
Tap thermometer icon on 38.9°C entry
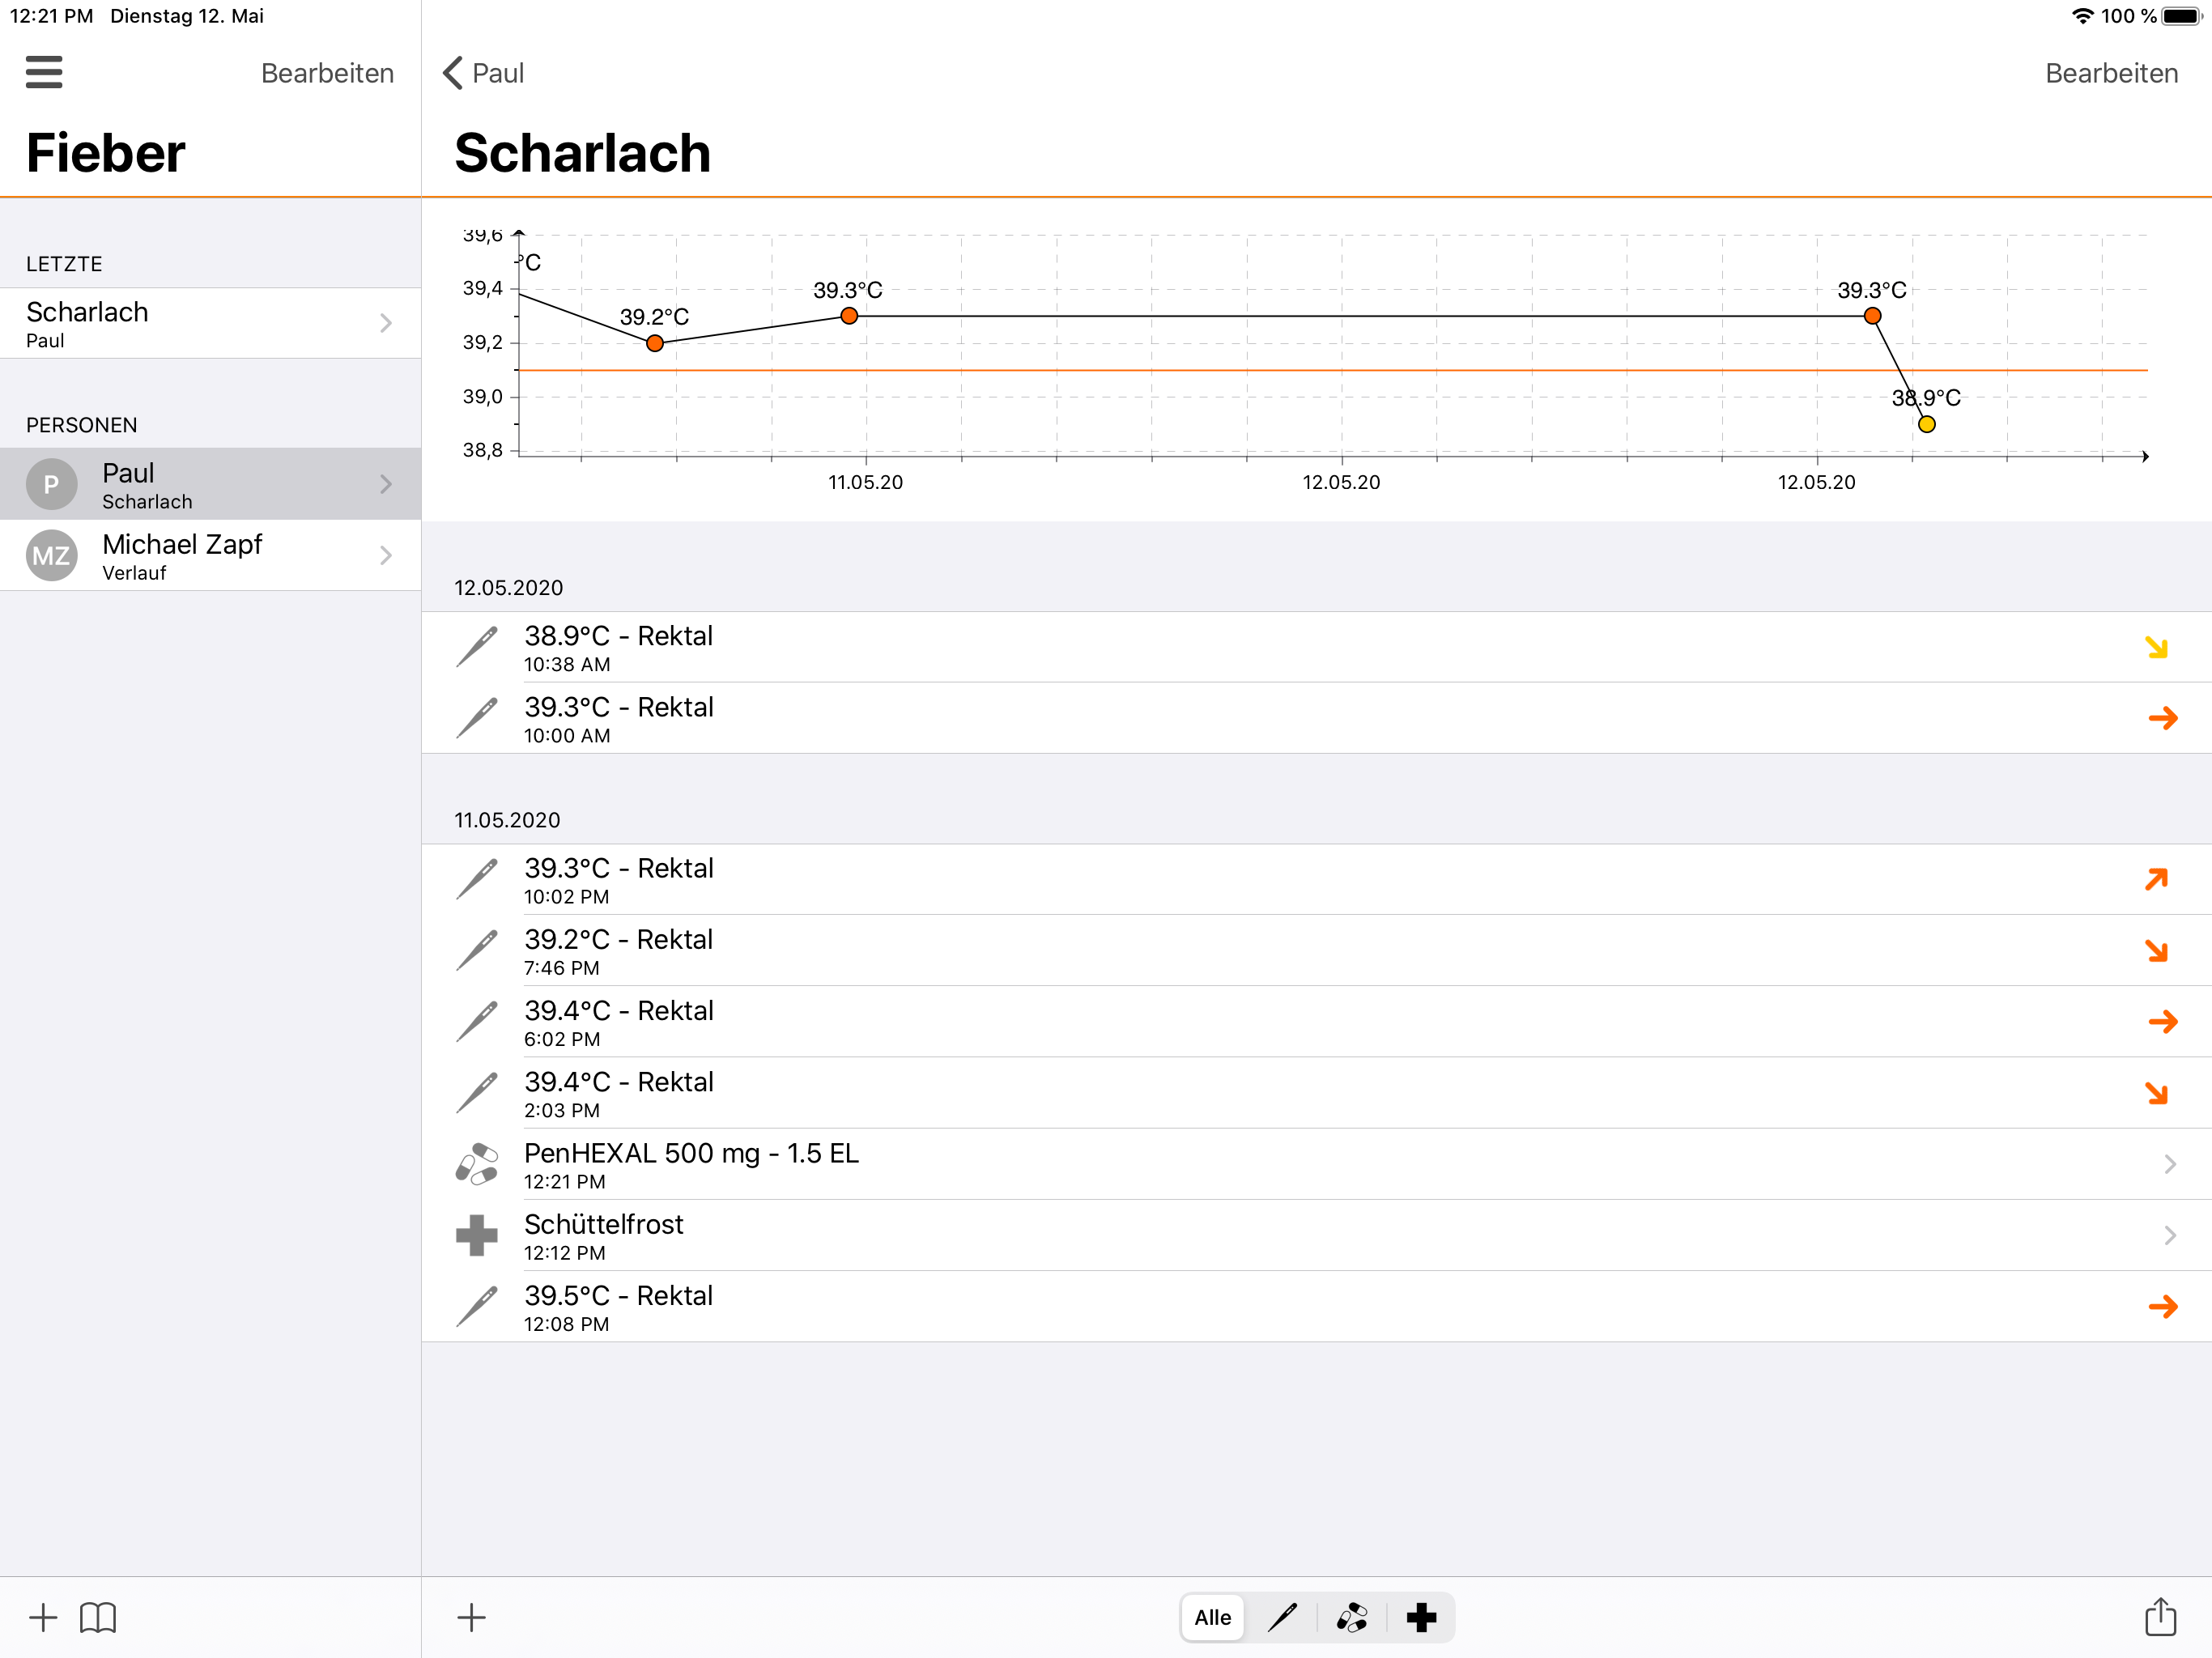tap(477, 647)
